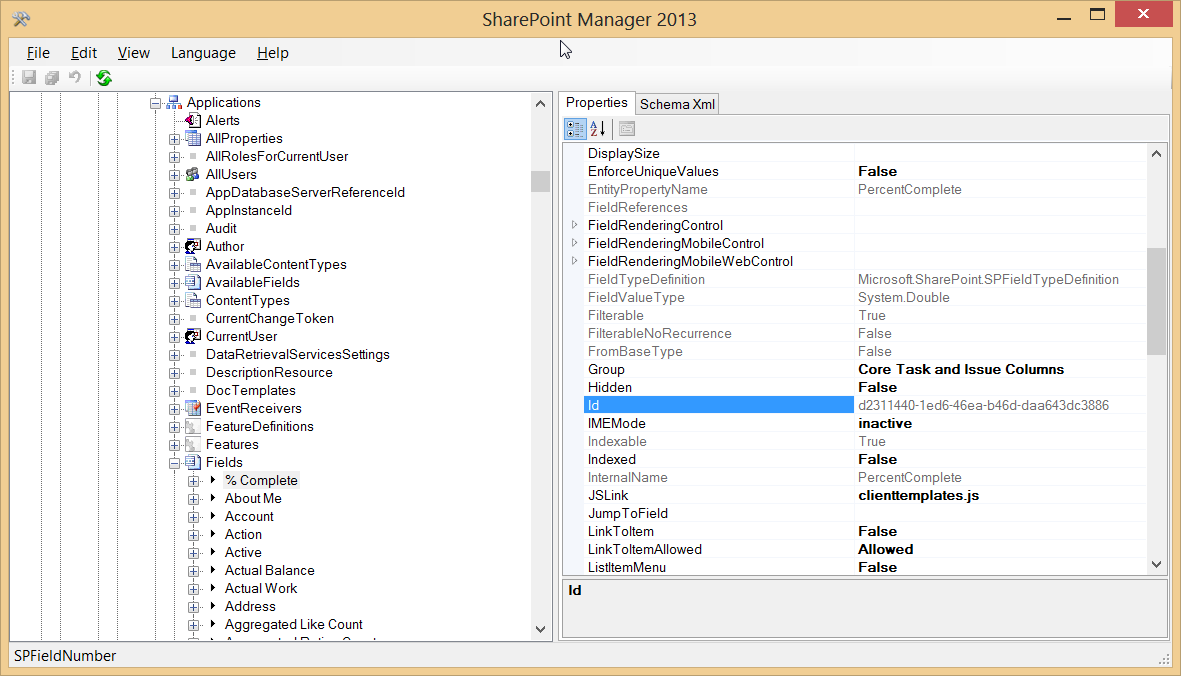The image size is (1181, 676).
Task: Select the DescriptionResource tree item
Action: [269, 373]
